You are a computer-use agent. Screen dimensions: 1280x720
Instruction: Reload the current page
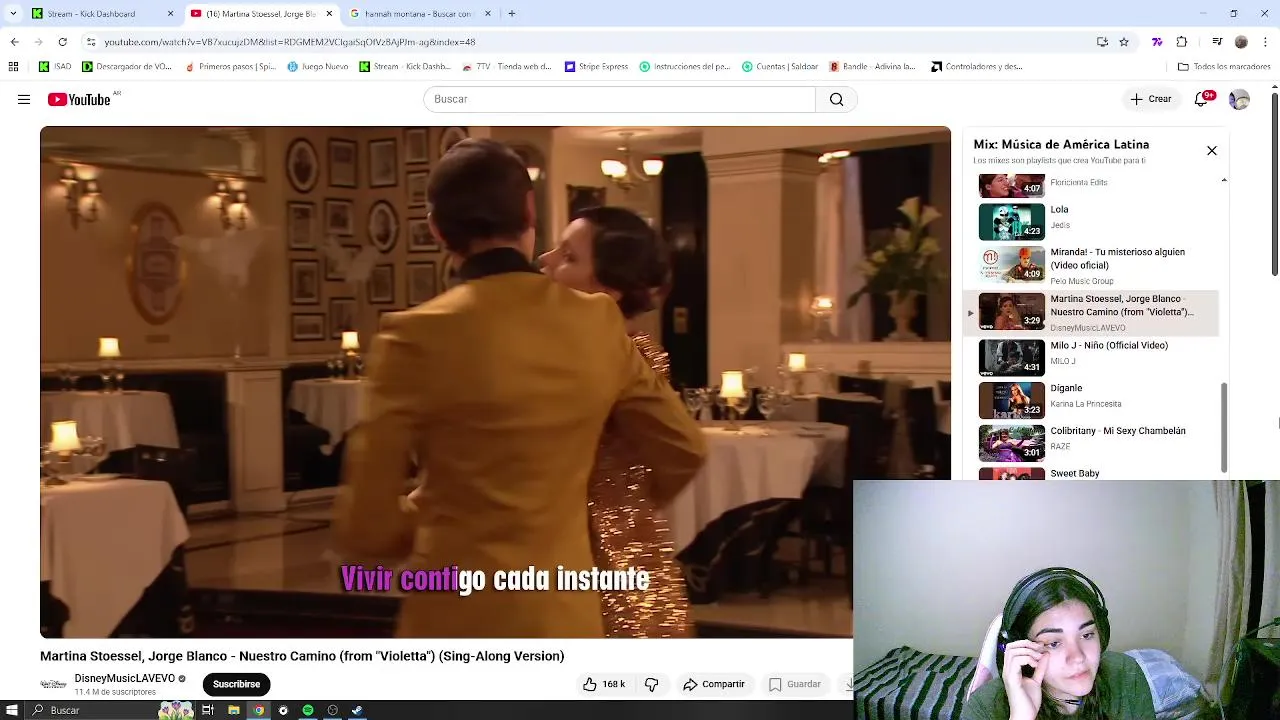[62, 42]
